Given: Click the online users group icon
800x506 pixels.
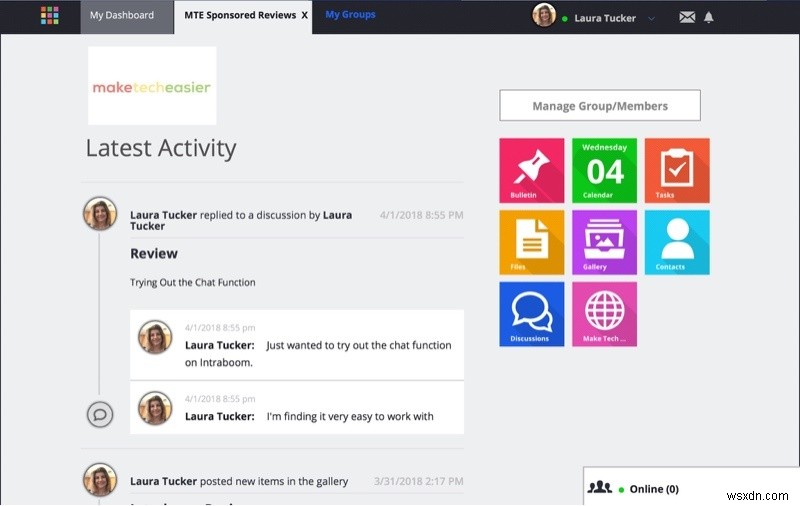Looking at the screenshot, I should (599, 487).
